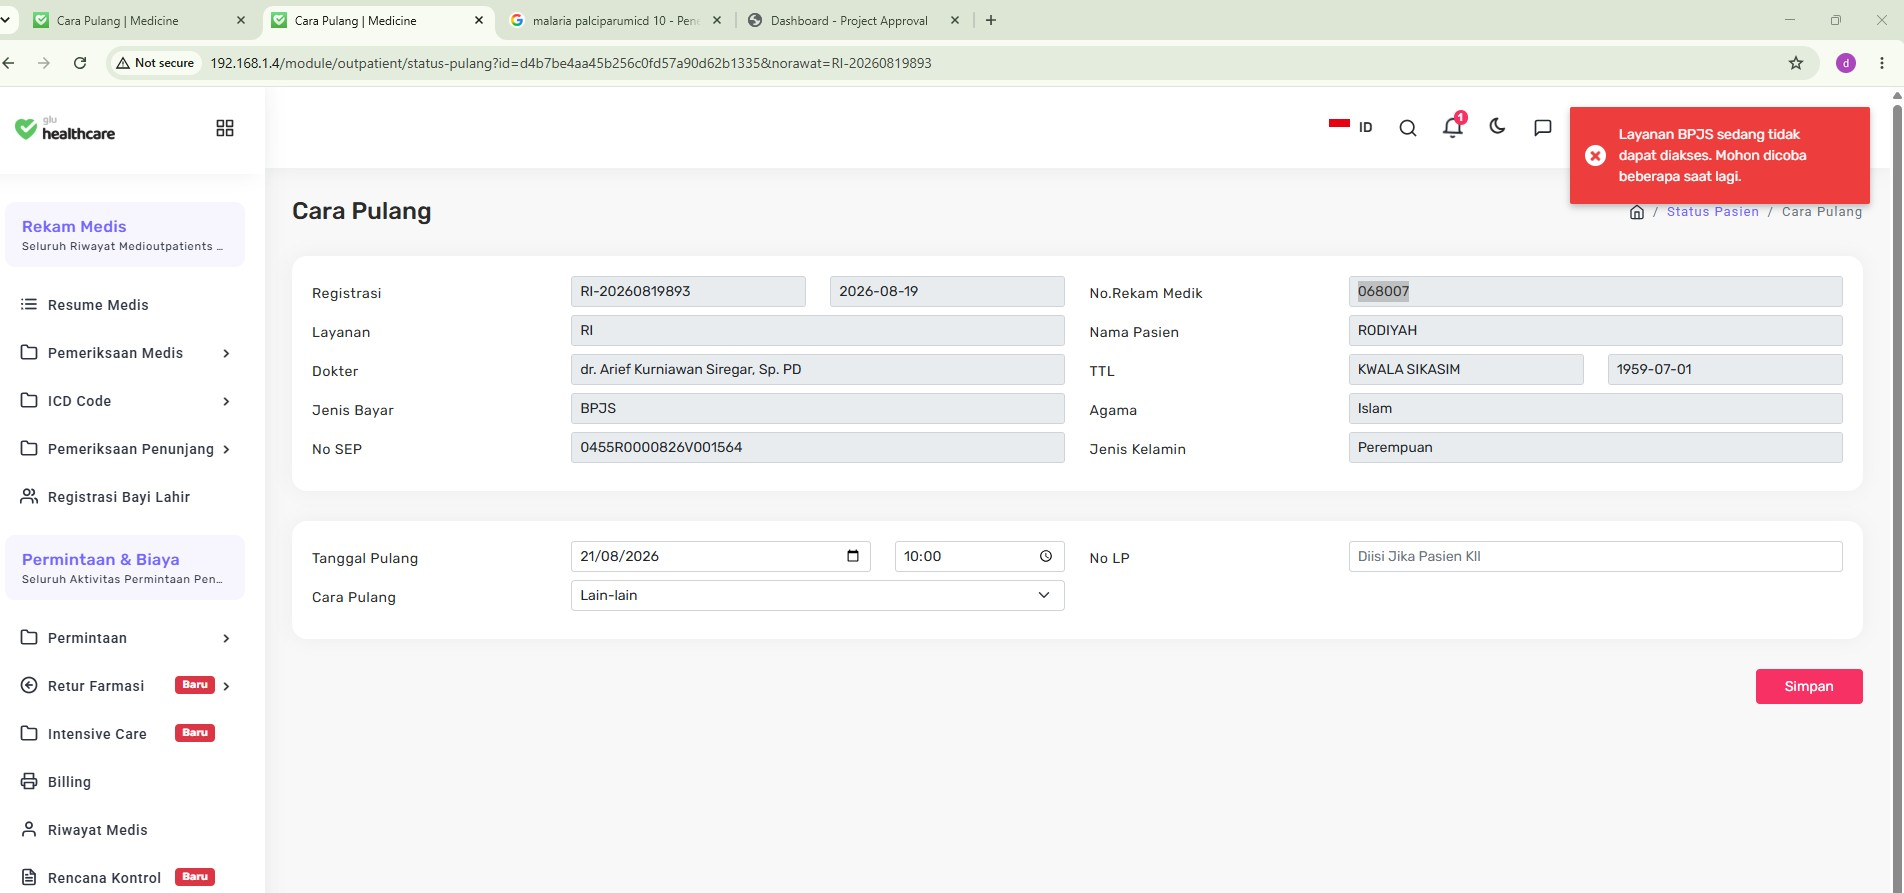Dismiss the red BPJS error toast icon
The width and height of the screenshot is (1904, 893).
(1596, 155)
